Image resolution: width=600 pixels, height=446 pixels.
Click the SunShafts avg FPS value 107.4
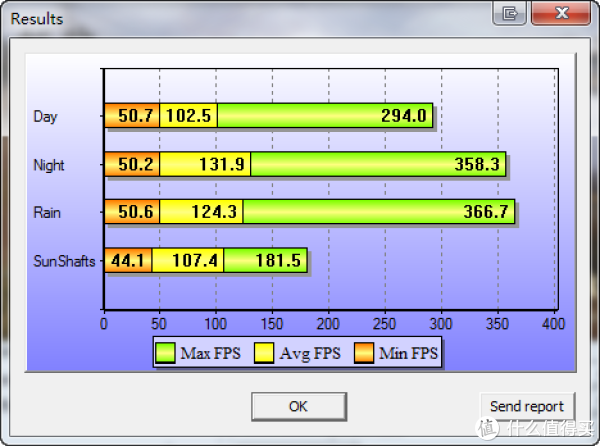click(195, 260)
